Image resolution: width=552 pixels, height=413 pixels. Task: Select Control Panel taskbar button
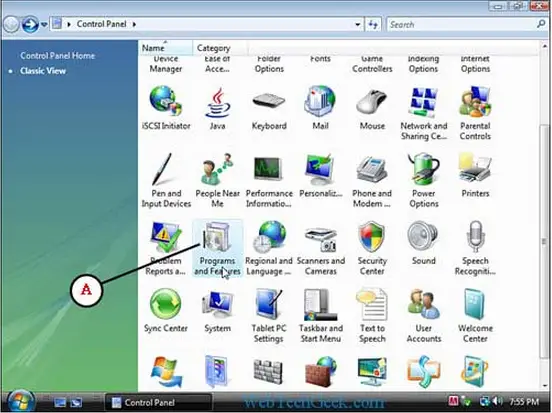(158, 402)
